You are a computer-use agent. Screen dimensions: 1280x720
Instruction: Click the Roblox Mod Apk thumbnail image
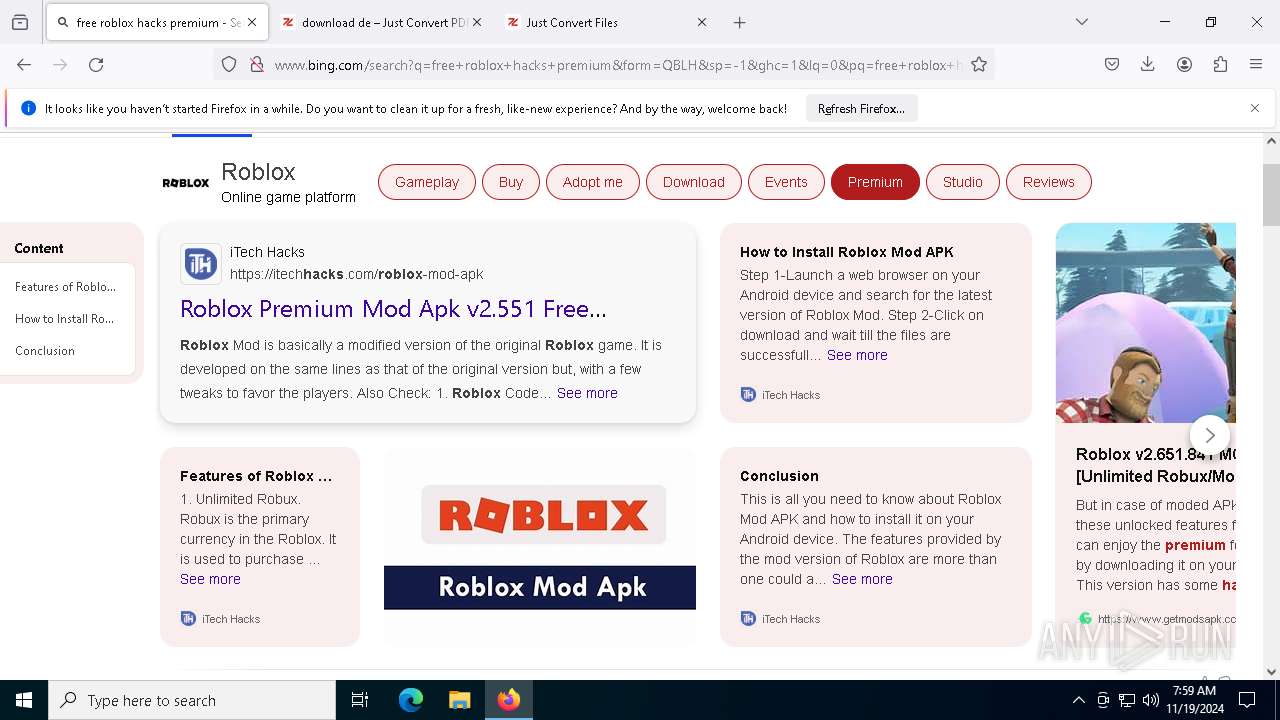tap(540, 546)
